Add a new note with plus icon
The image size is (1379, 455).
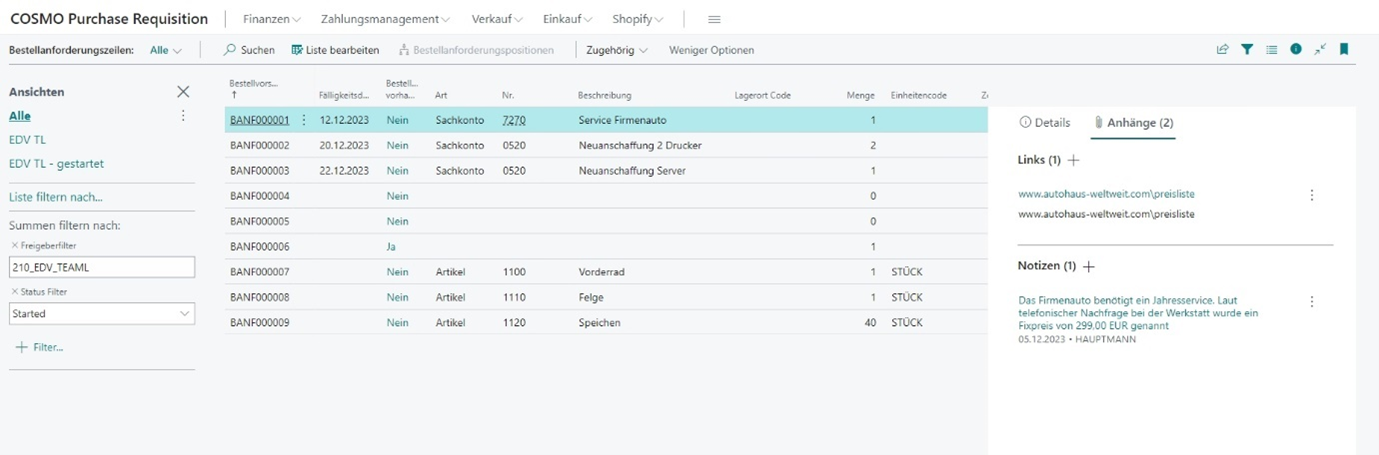point(1089,267)
